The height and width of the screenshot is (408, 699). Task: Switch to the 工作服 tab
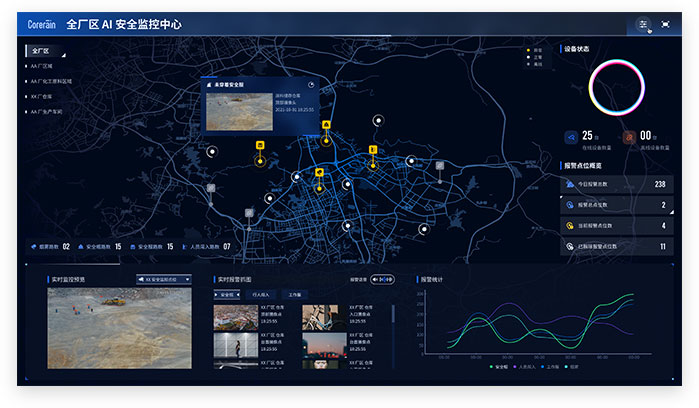tap(296, 295)
